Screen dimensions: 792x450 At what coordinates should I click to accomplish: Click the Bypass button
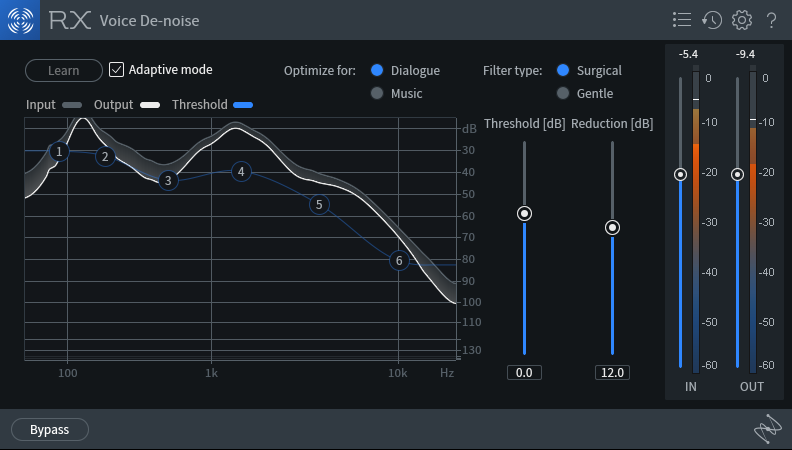click(x=50, y=429)
